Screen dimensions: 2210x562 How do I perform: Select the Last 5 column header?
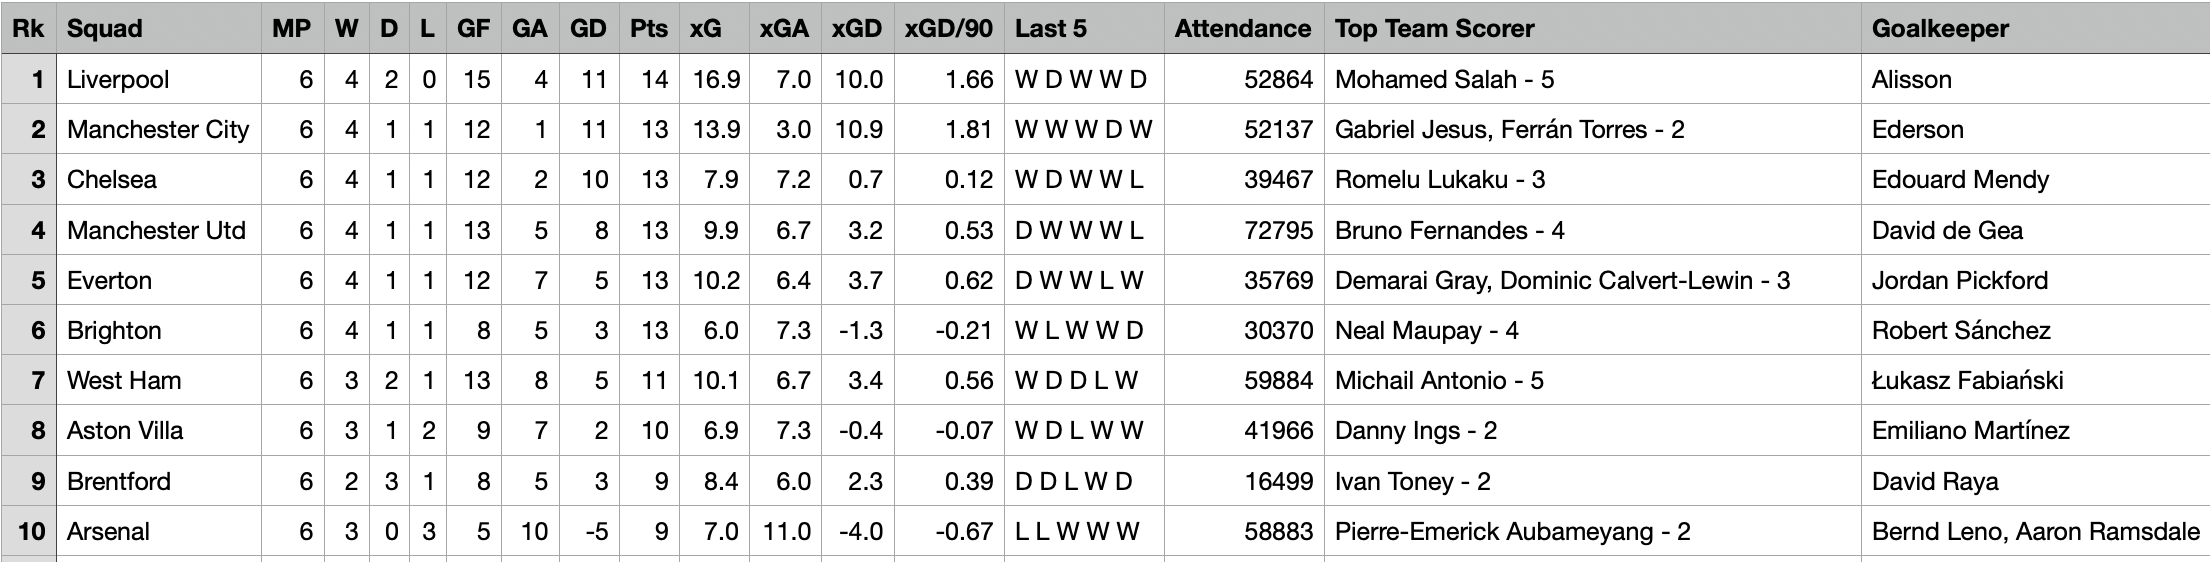[x=1084, y=28]
